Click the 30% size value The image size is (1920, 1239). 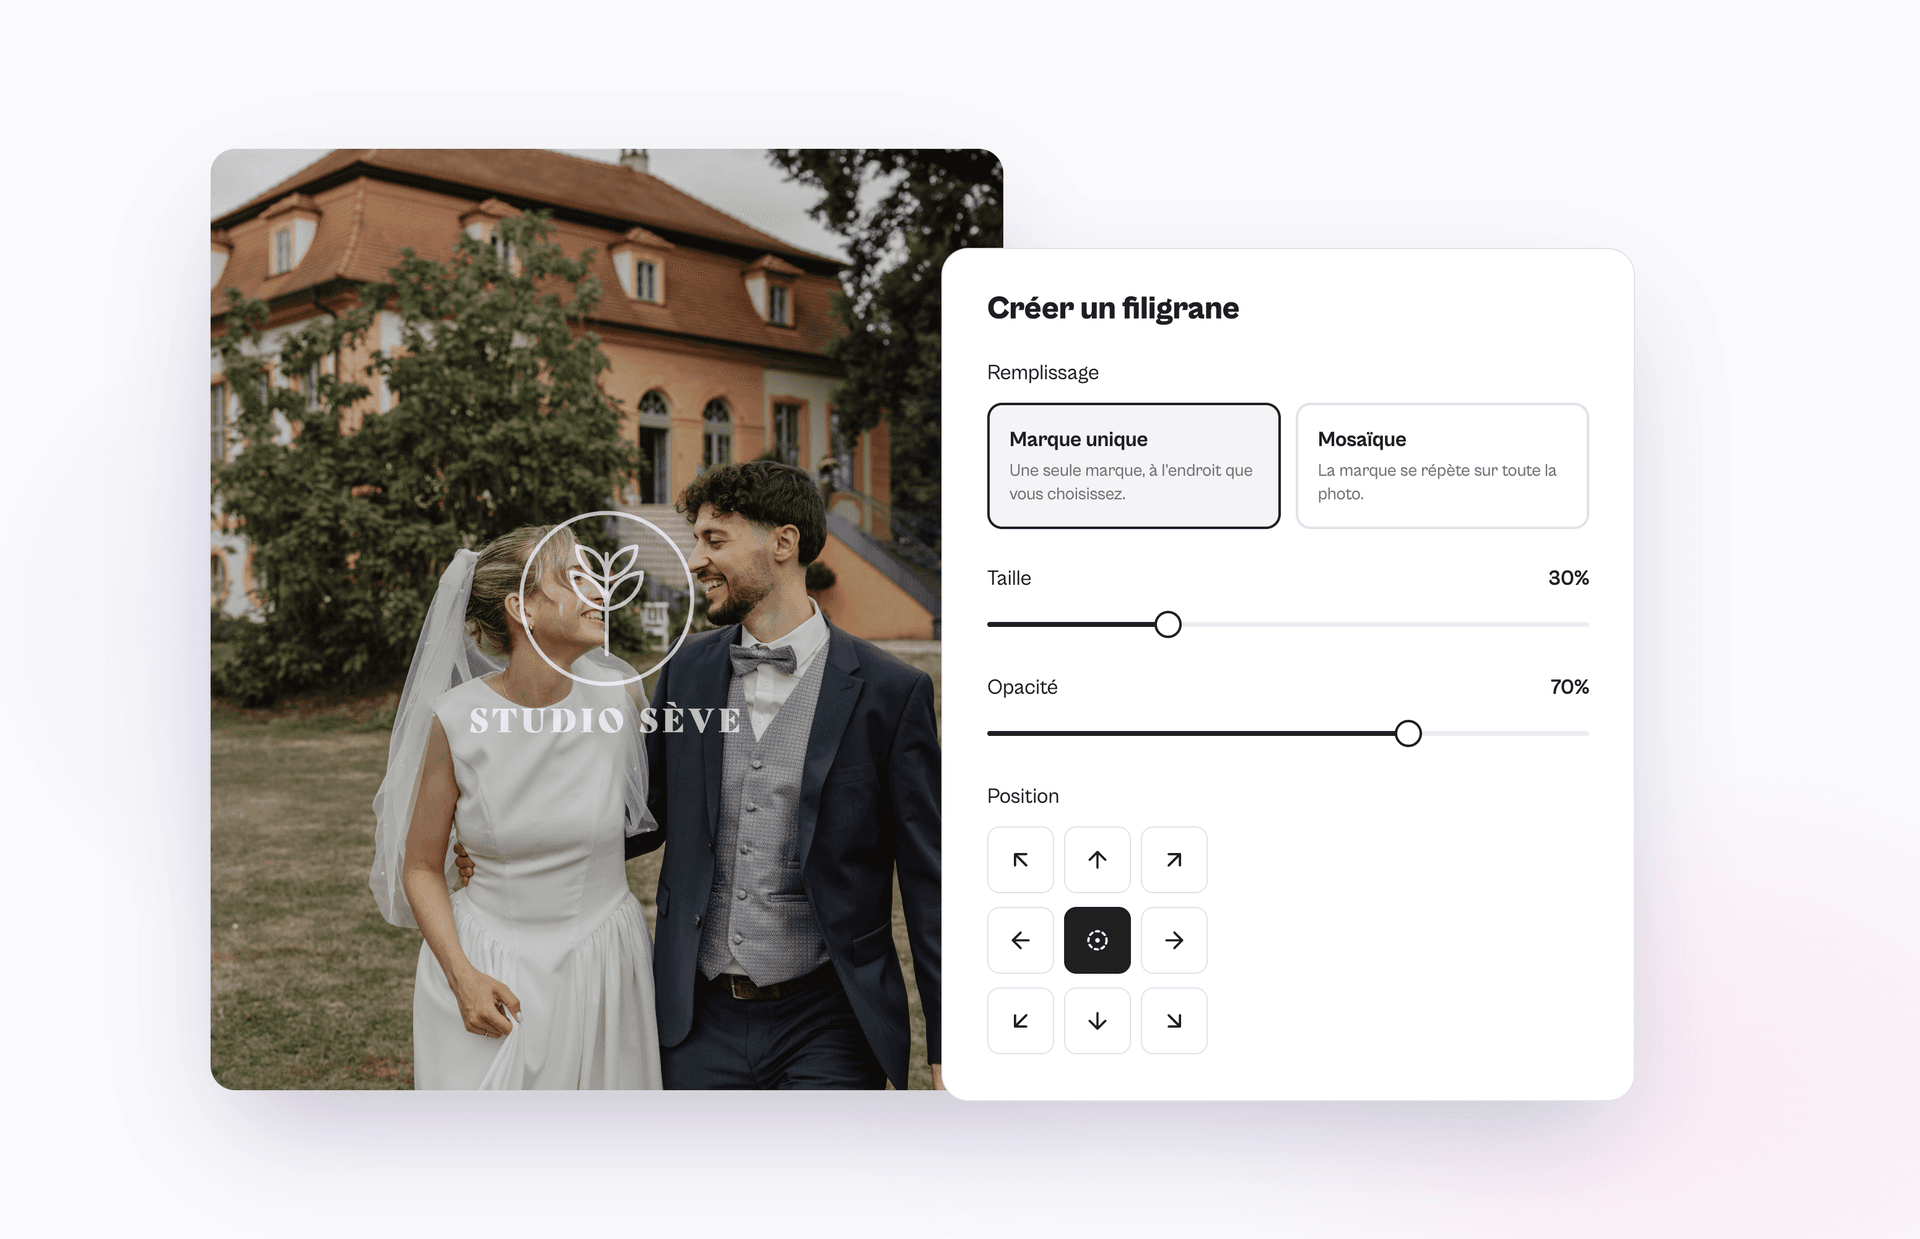[x=1568, y=578]
